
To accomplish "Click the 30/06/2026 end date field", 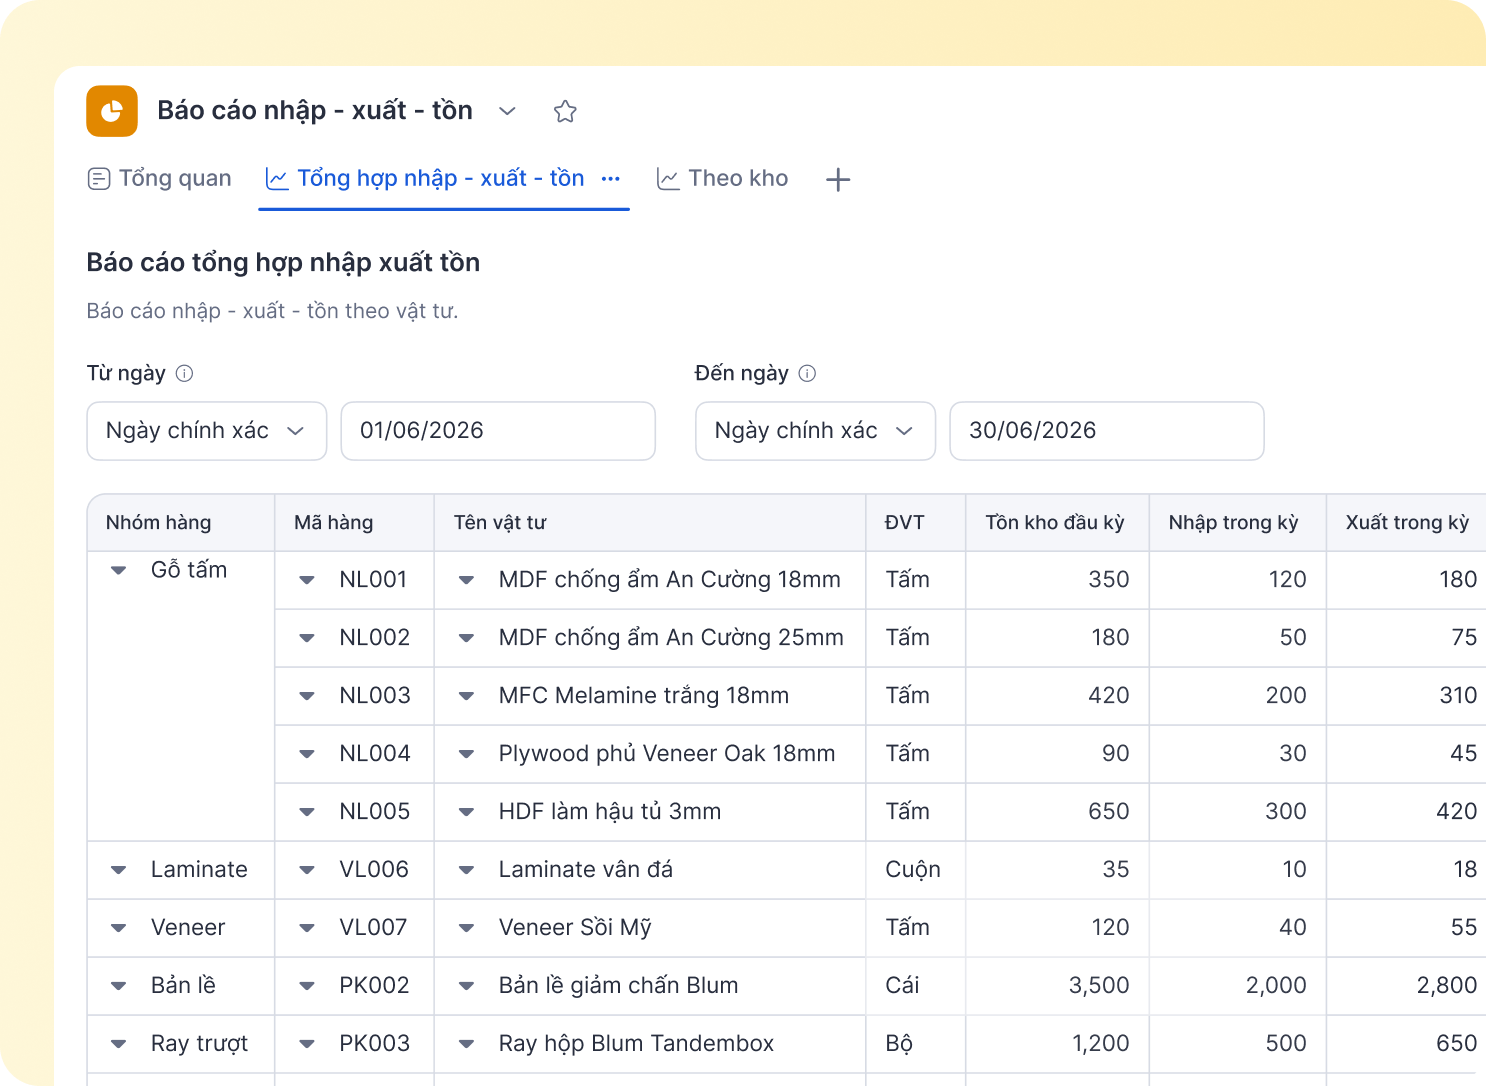I will tap(1107, 431).
